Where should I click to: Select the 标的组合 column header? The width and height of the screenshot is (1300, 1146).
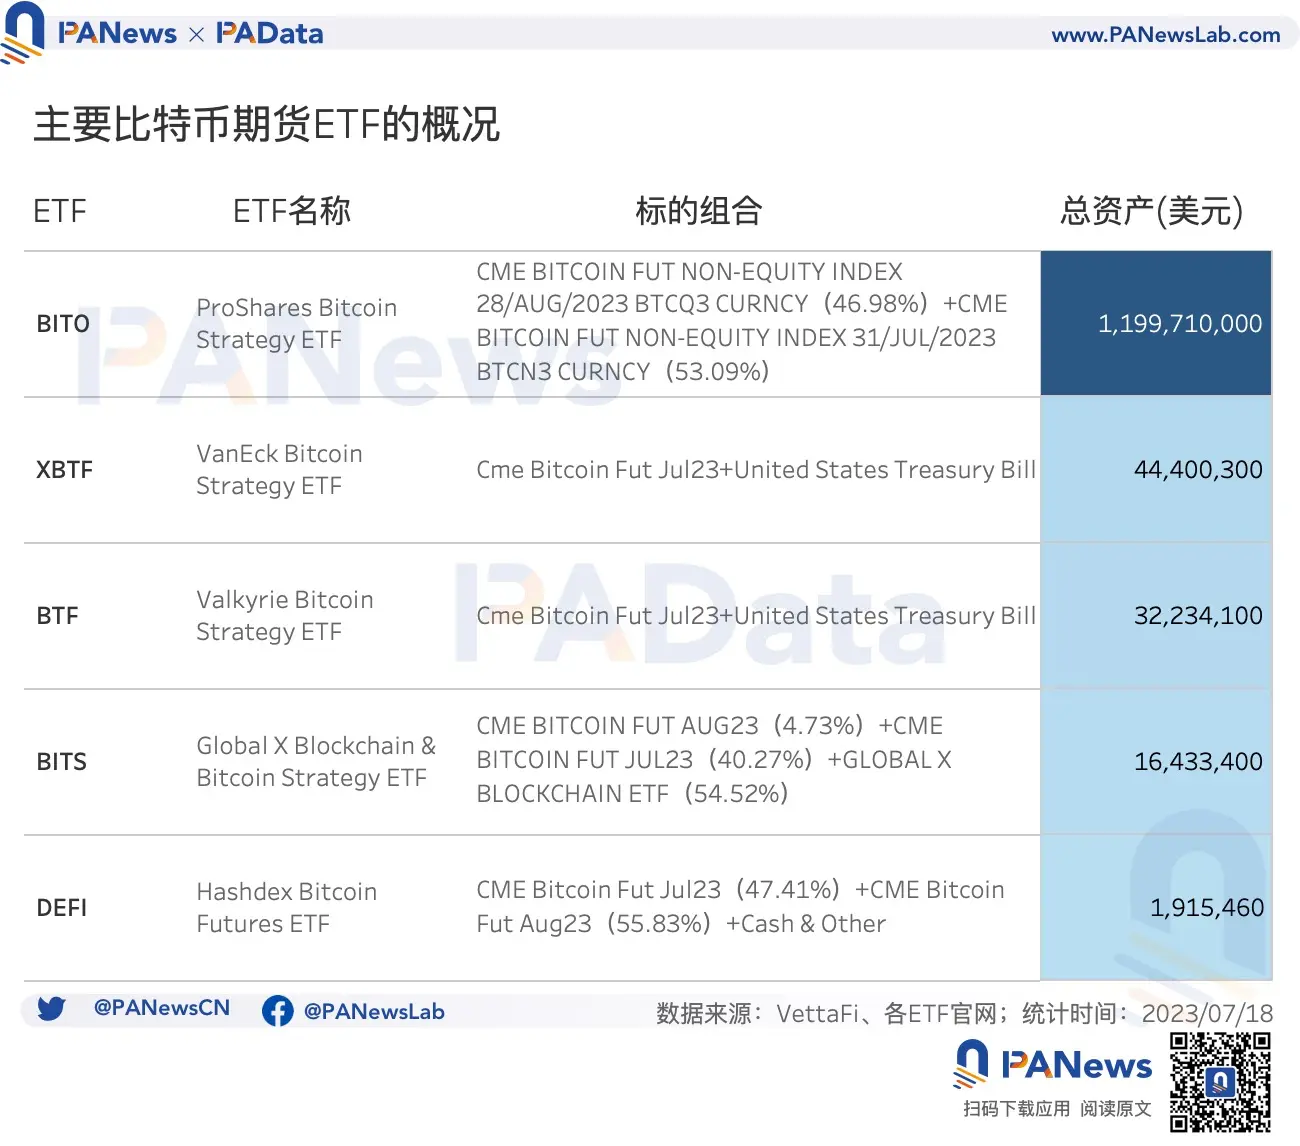pyautogui.click(x=698, y=211)
